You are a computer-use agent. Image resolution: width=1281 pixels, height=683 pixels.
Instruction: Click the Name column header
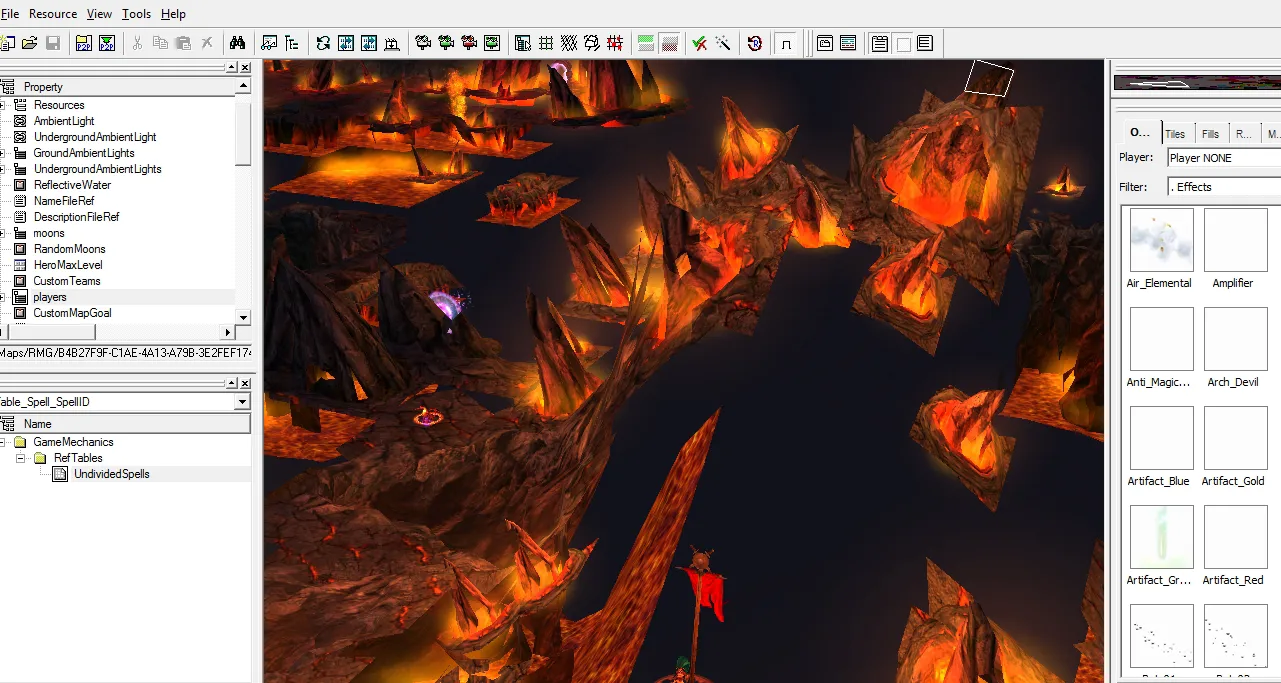(x=125, y=424)
